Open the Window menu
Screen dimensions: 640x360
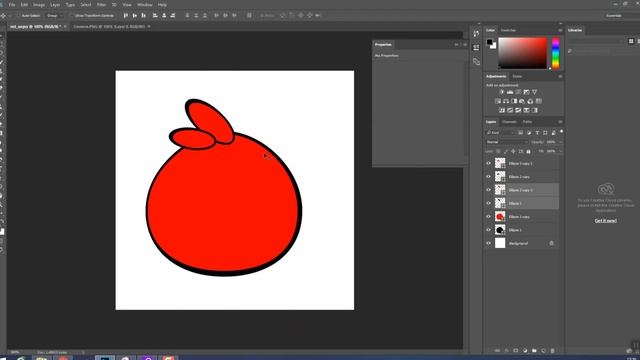point(144,4)
